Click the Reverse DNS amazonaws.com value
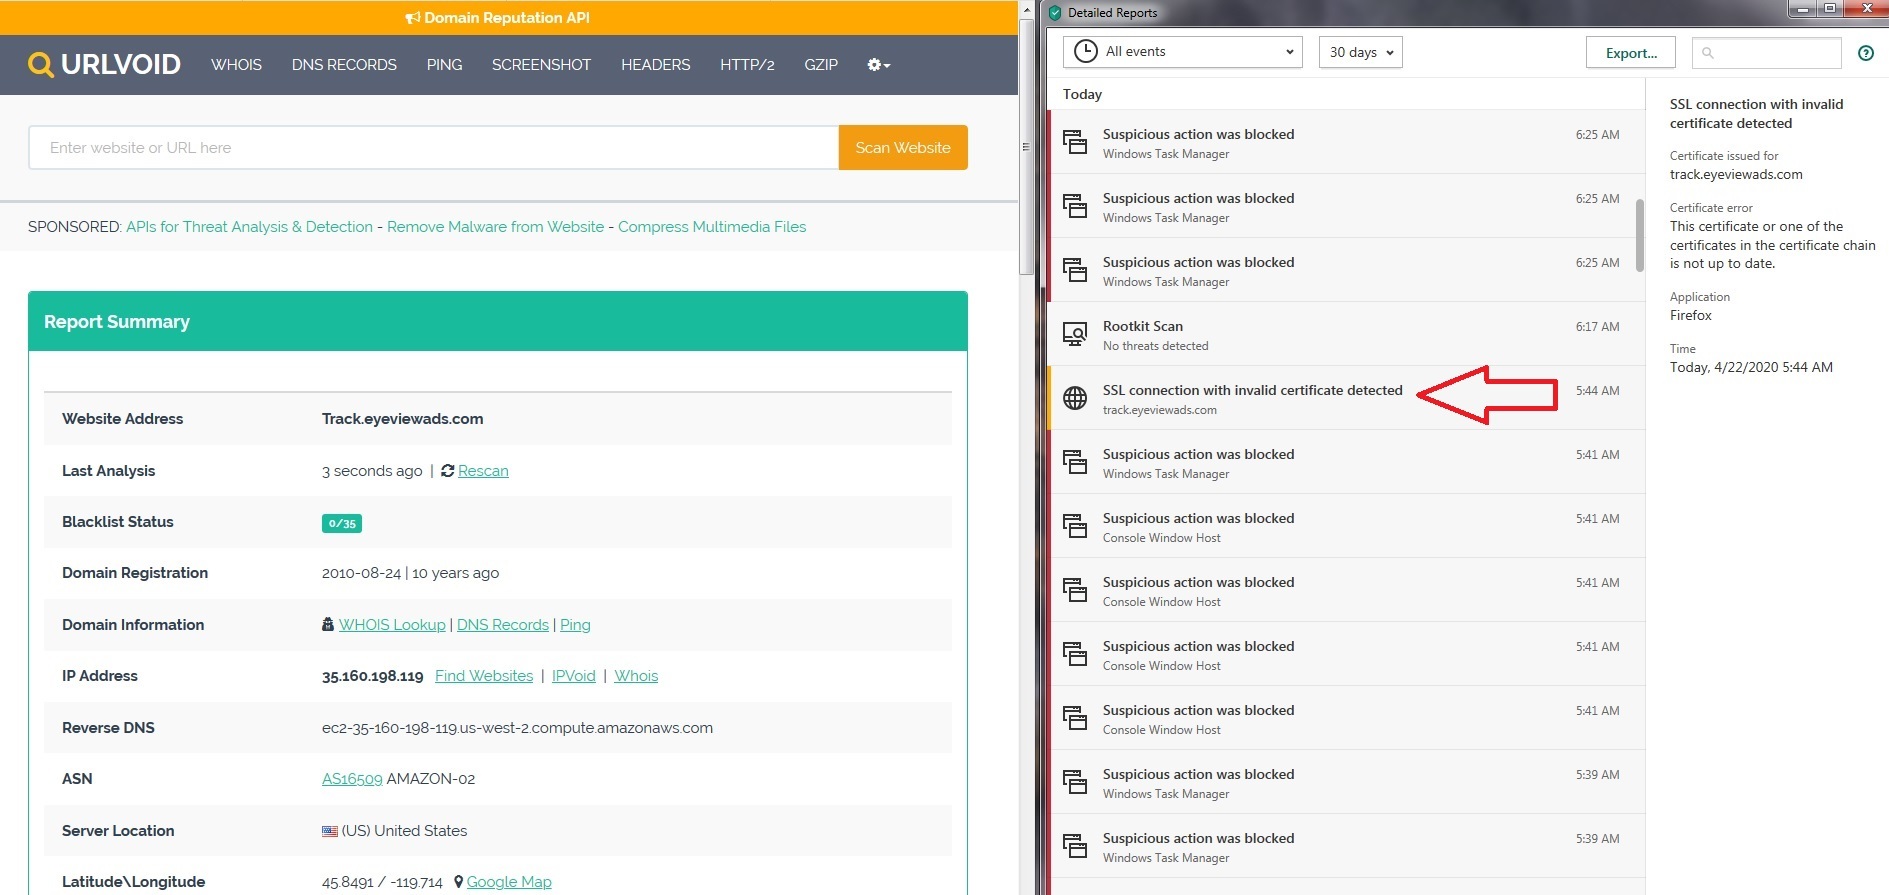1889x895 pixels. [x=517, y=728]
